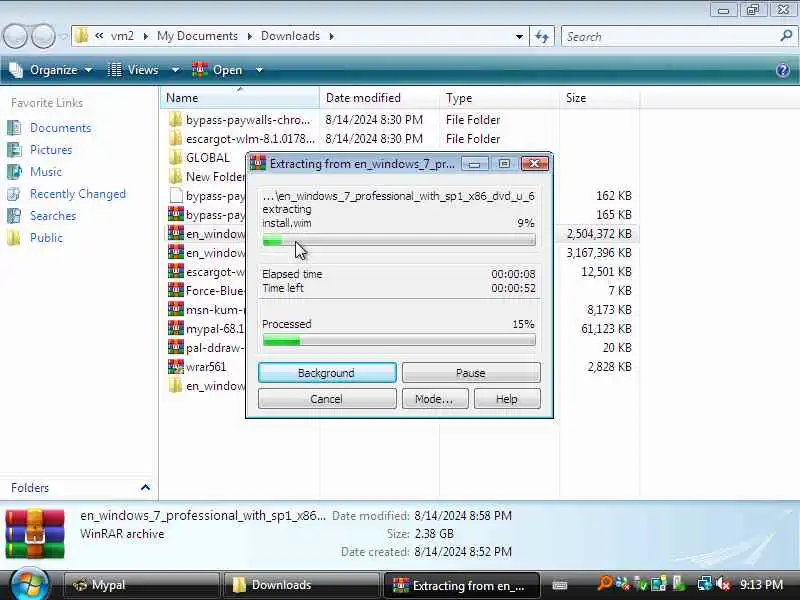Screen dimensions: 800x600
Task: Open Public favorite link
Action: tap(46, 238)
